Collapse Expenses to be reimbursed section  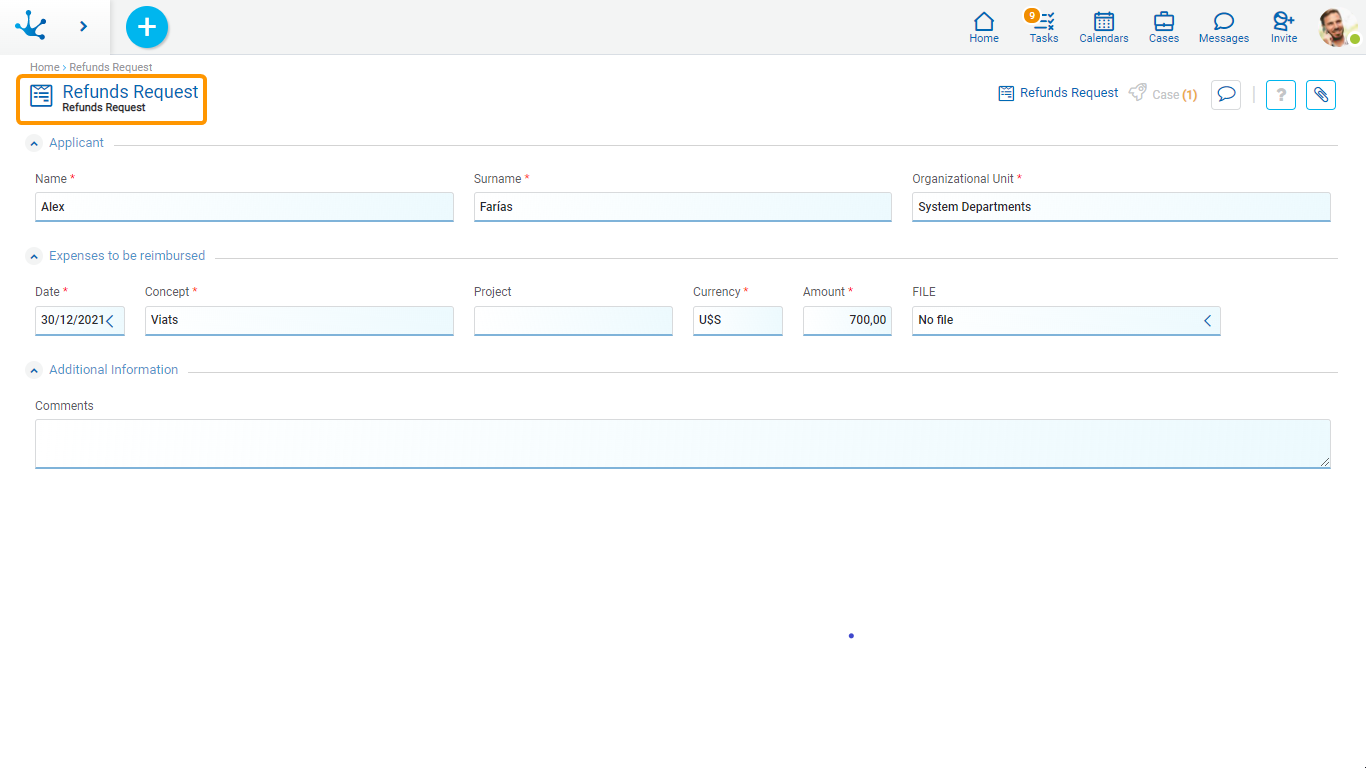click(34, 257)
